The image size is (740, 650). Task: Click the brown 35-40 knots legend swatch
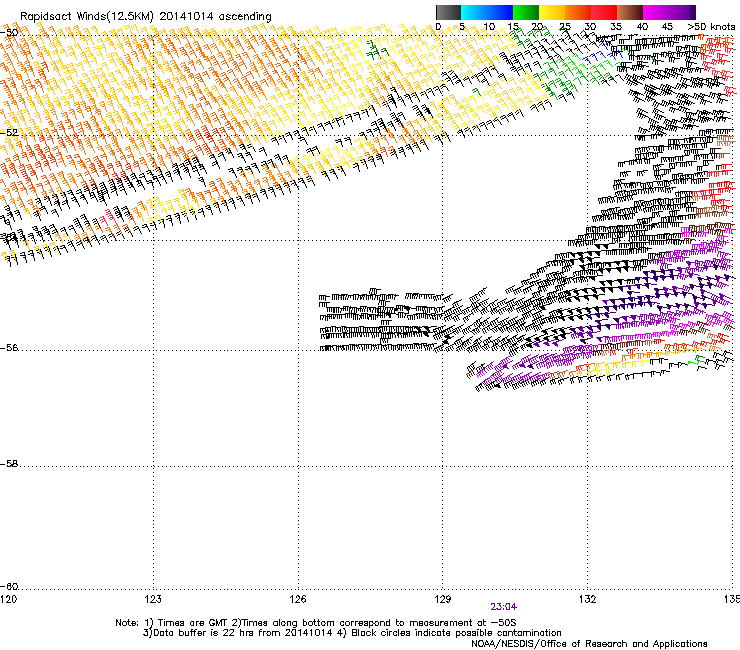pos(630,12)
